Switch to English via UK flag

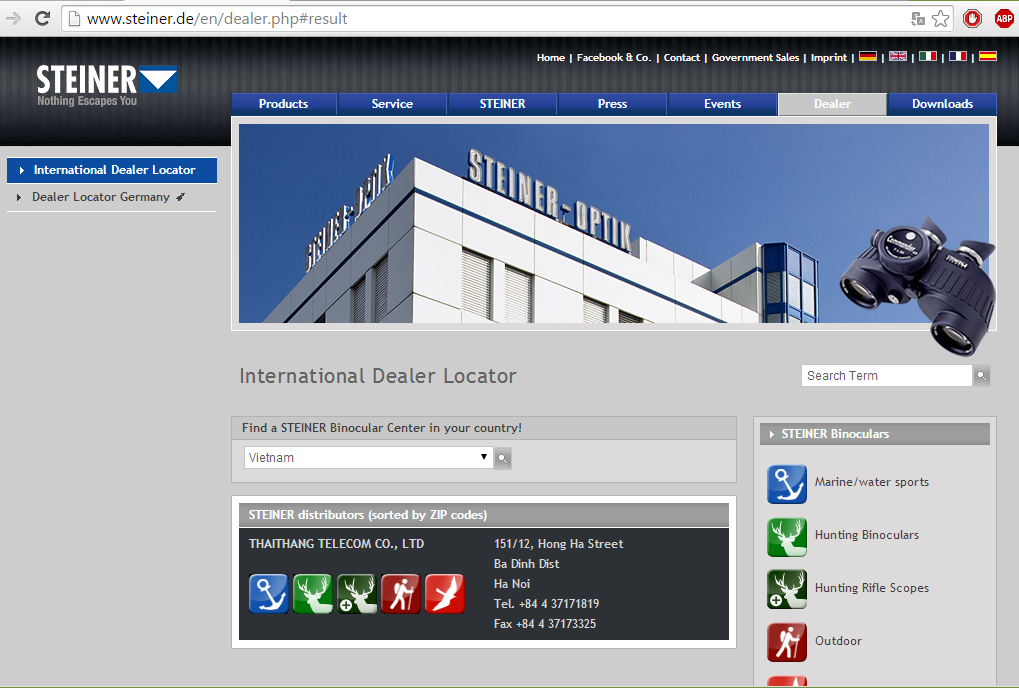point(897,57)
